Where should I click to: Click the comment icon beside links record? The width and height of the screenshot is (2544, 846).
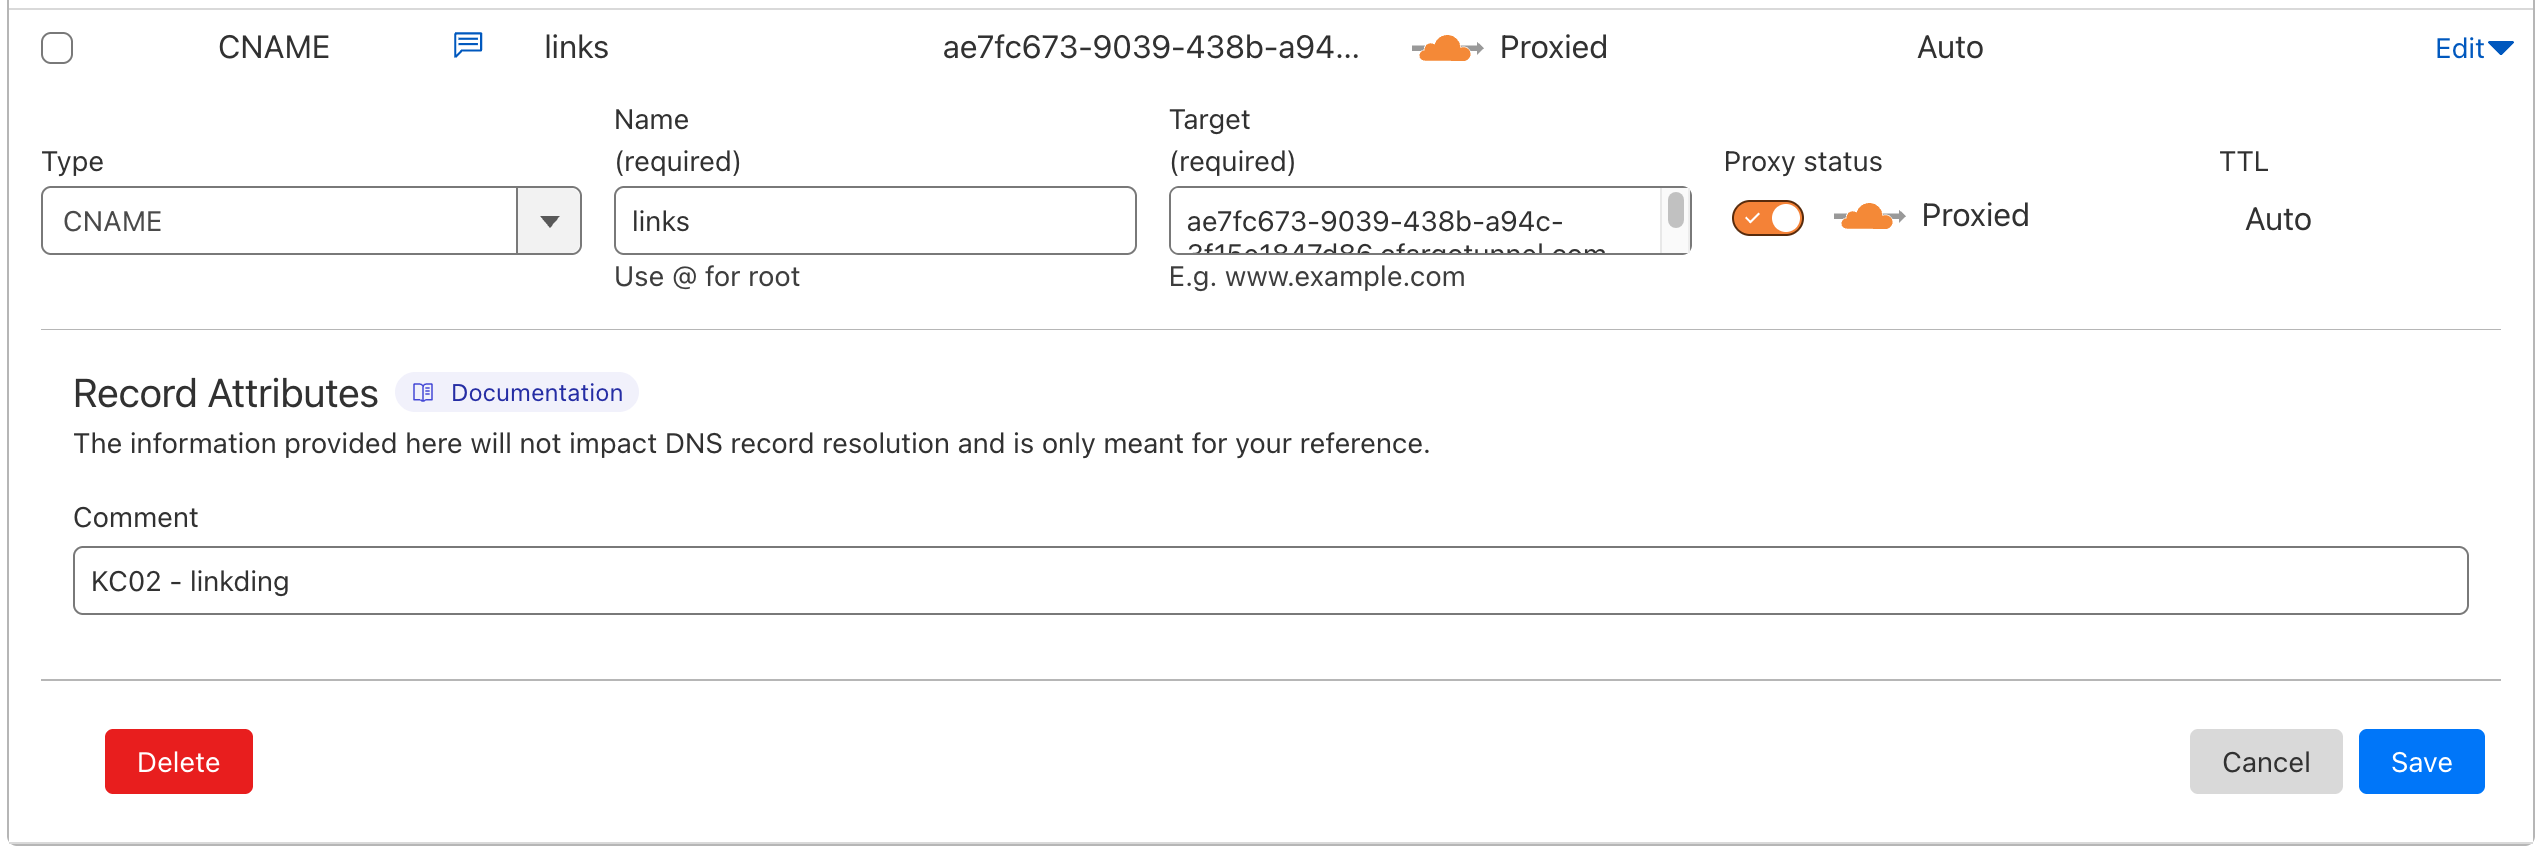click(x=468, y=45)
